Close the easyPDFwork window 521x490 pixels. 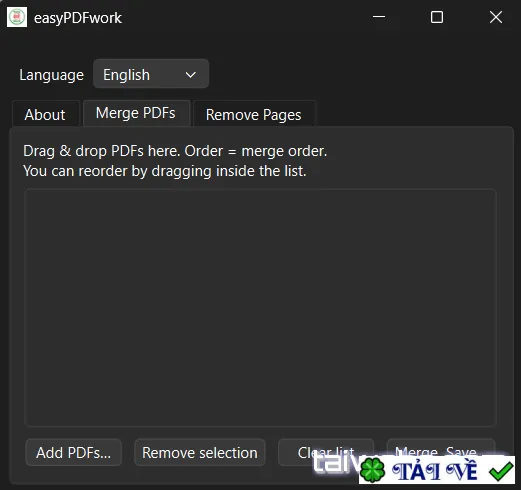click(x=496, y=17)
